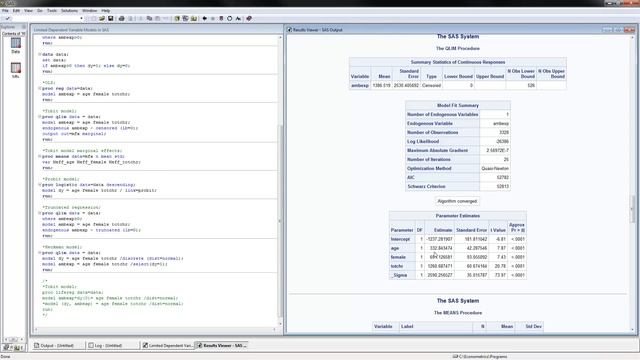
Task: Open the Go menu
Action: pyautogui.click(x=40, y=11)
